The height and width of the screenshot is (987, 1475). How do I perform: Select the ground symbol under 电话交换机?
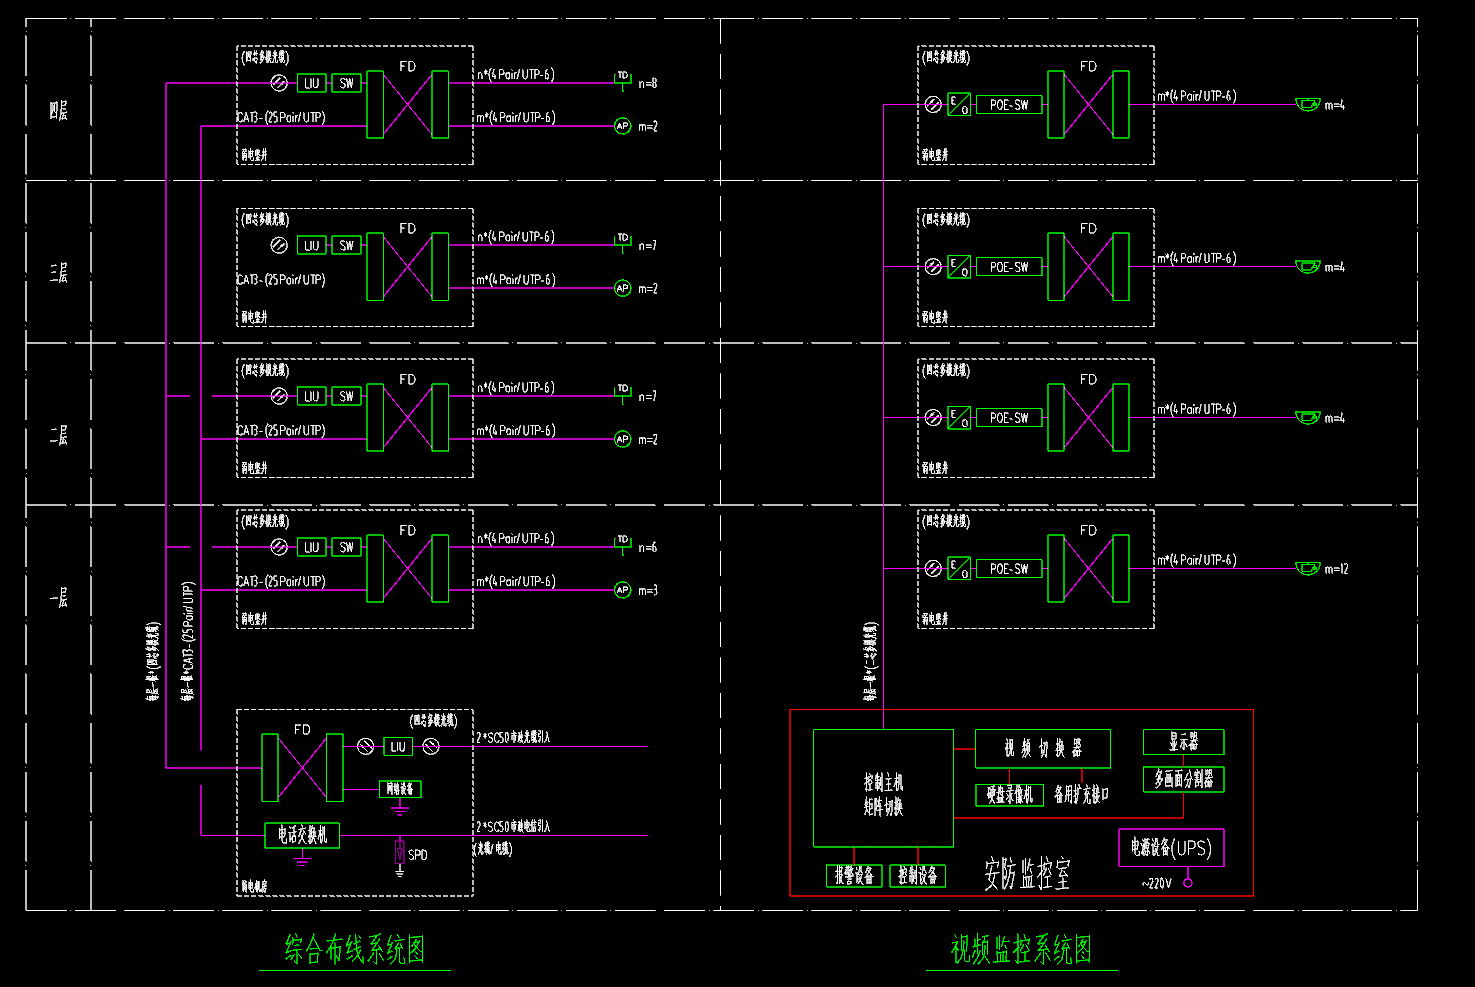302,857
